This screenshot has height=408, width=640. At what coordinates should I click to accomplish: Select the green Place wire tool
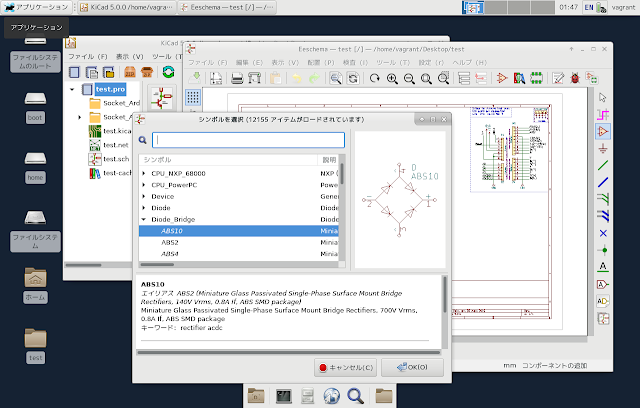coord(603,165)
